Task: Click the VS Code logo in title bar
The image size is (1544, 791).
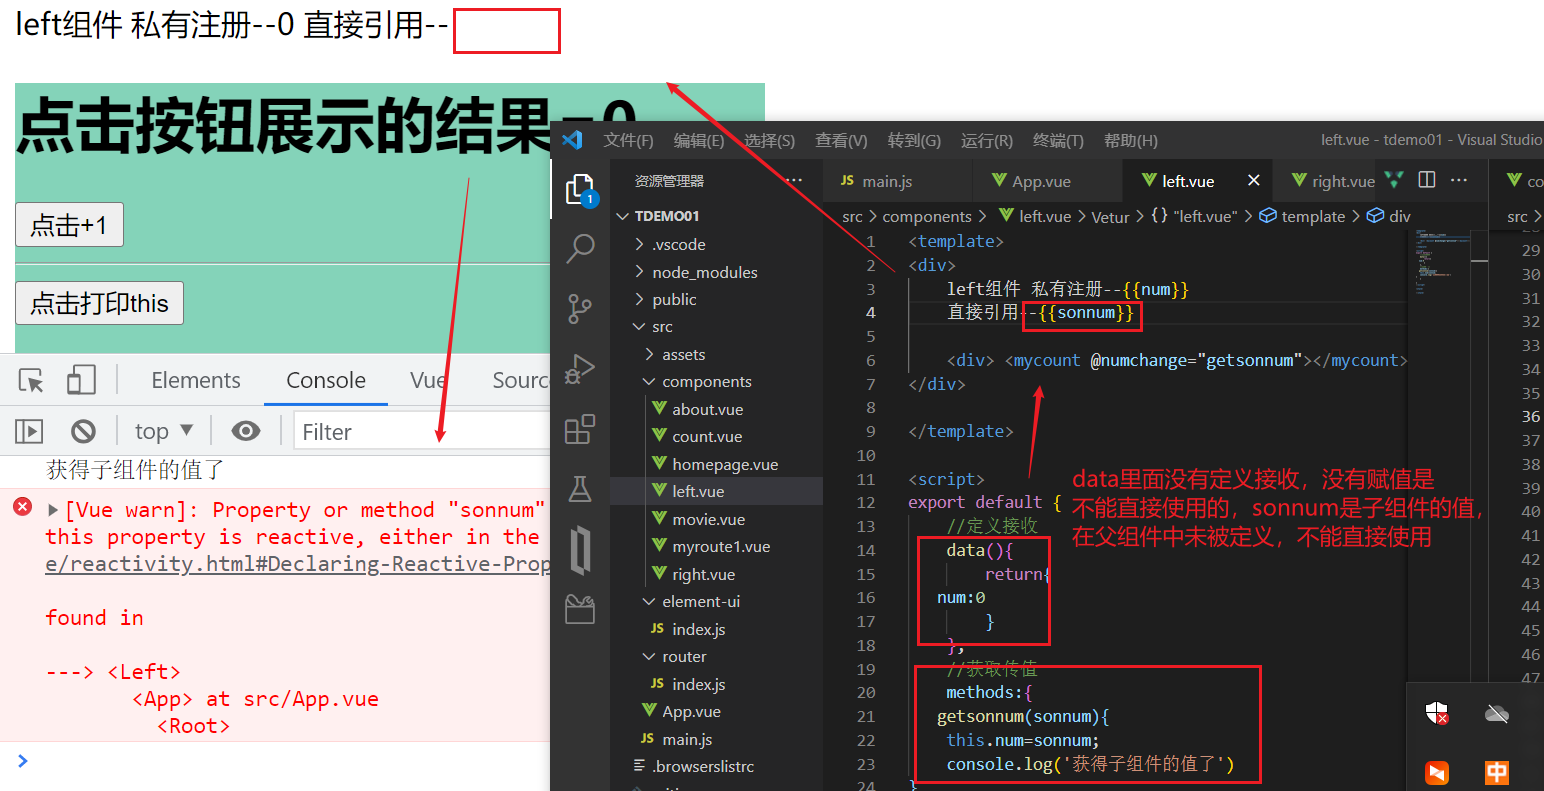Action: pos(573,140)
